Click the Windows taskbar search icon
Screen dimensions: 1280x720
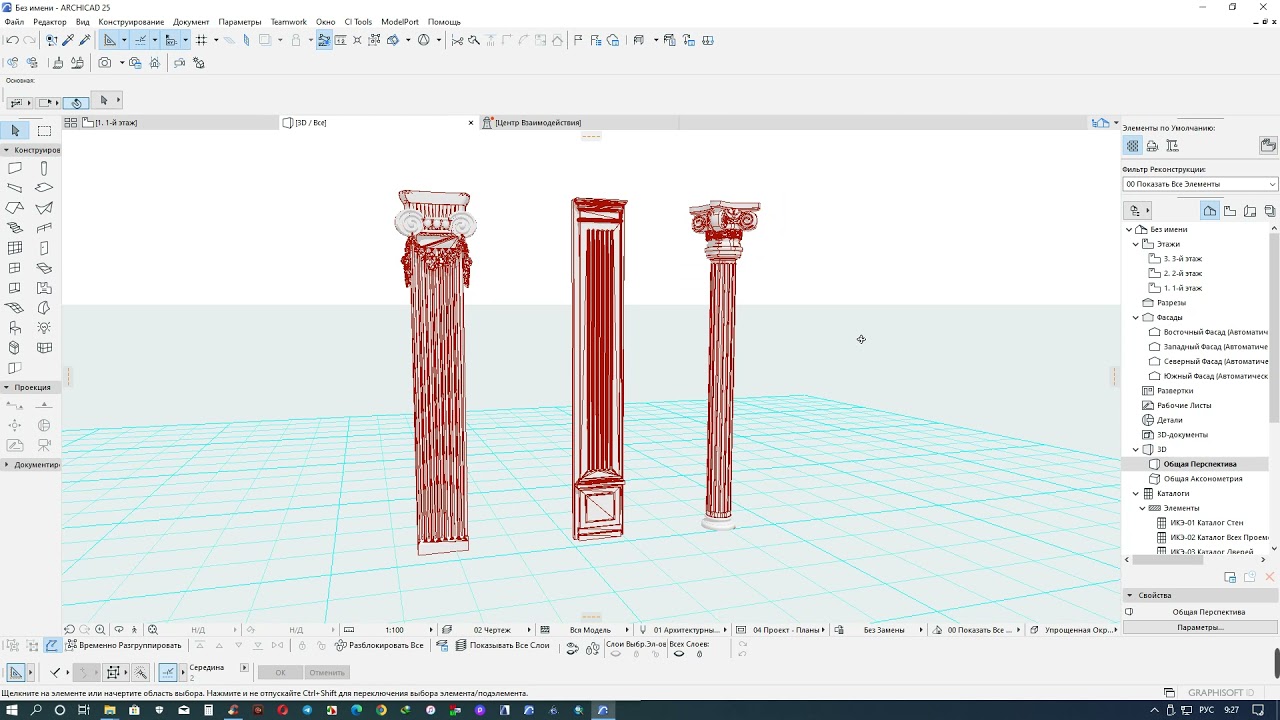pos(36,710)
